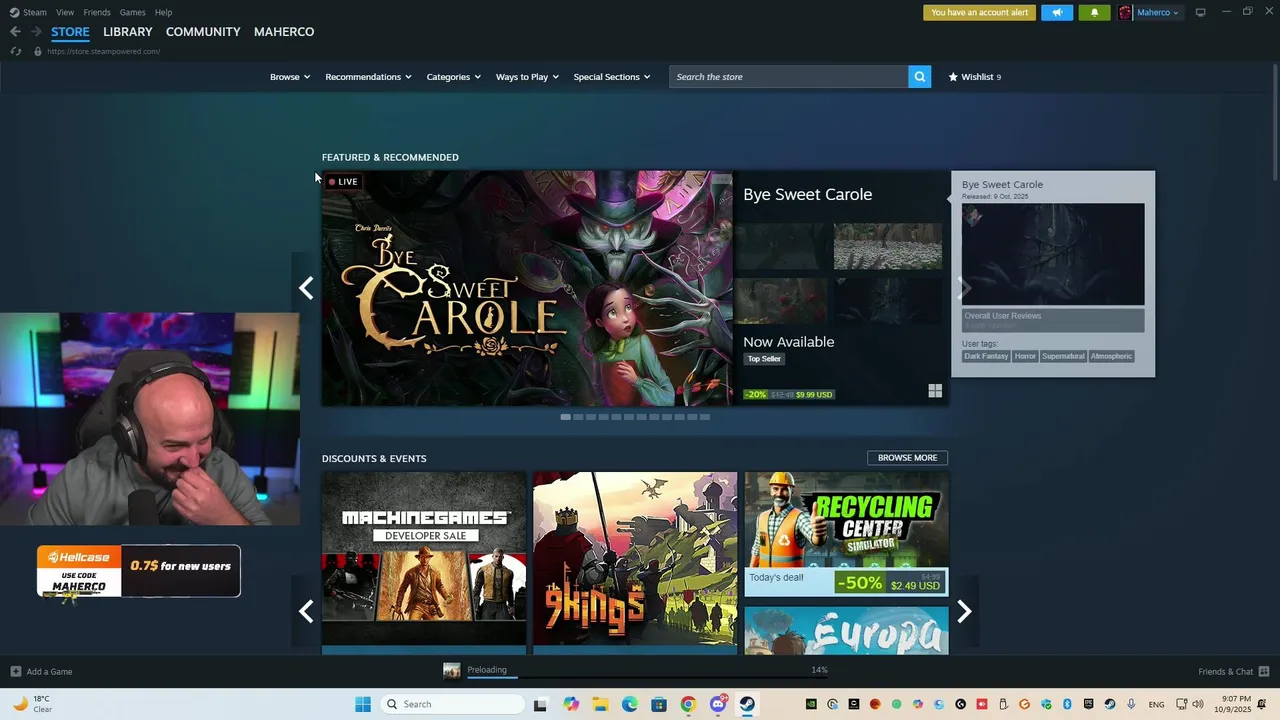Screen dimensions: 1280x720
Task: Click the Top Seller tag
Action: [x=764, y=359]
